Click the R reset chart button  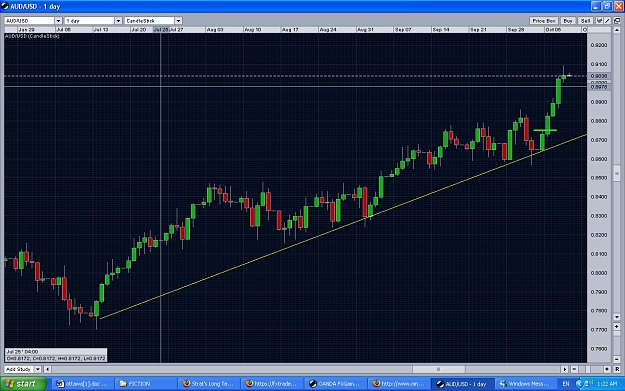[x=617, y=369]
